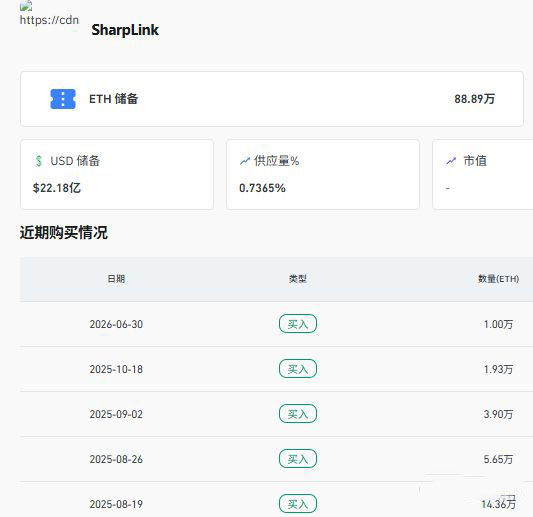Image resolution: width=533 pixels, height=517 pixels.
Task: Click the 1.93万 amount cell
Action: coord(498,369)
